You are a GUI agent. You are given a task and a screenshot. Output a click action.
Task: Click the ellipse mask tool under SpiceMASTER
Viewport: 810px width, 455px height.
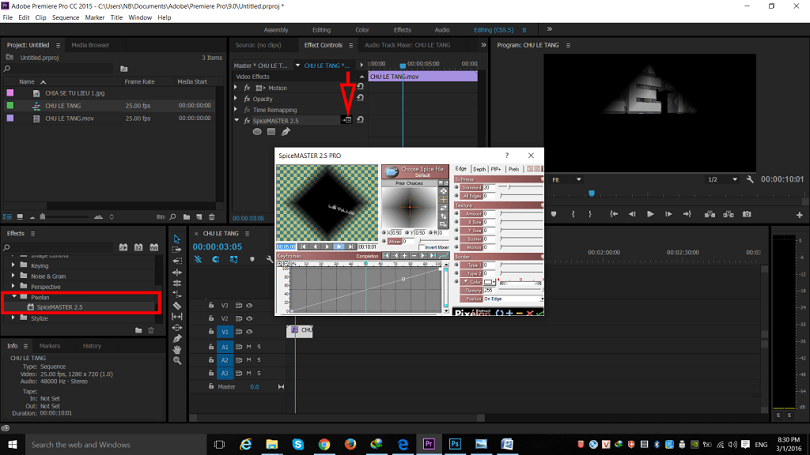point(257,132)
